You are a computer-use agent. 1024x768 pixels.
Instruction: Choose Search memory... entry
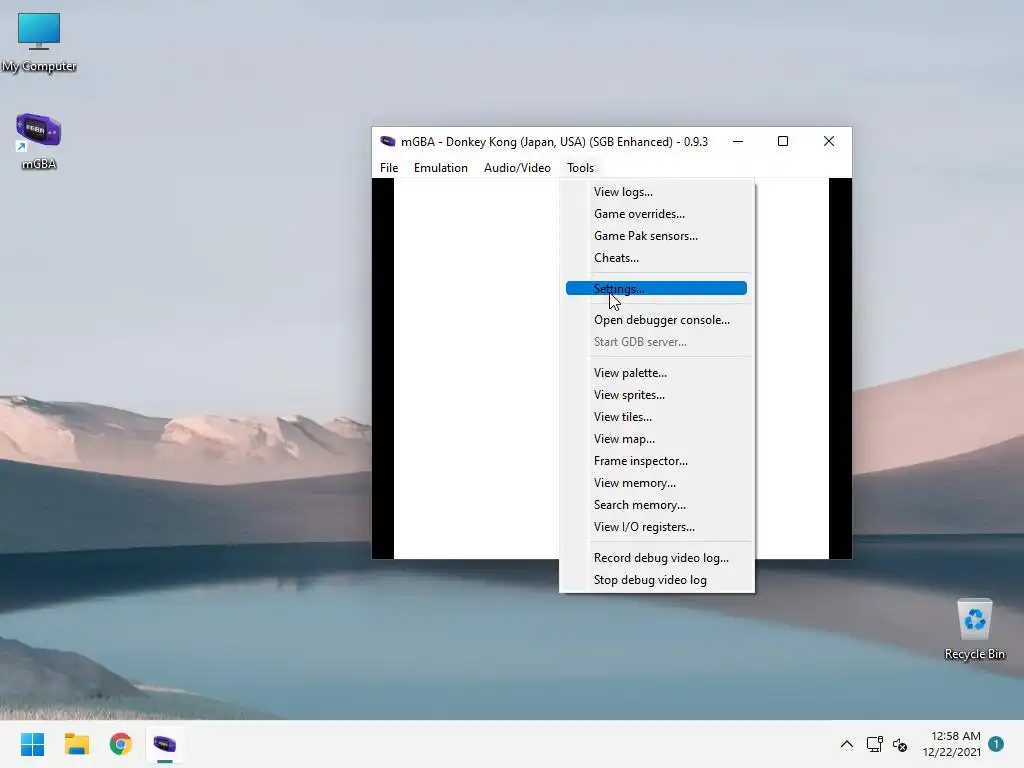(x=656, y=505)
